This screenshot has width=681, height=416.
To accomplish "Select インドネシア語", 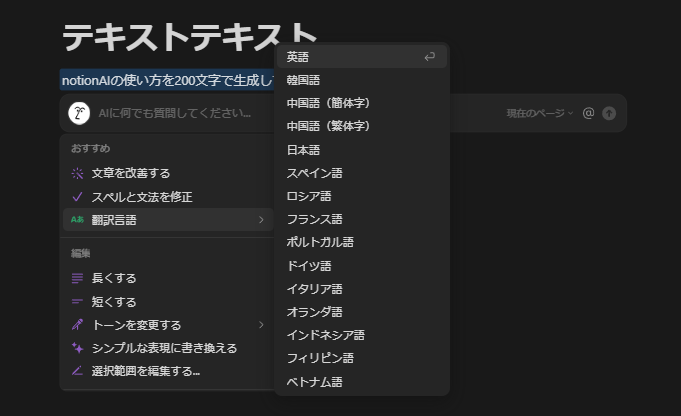I will [362, 335].
